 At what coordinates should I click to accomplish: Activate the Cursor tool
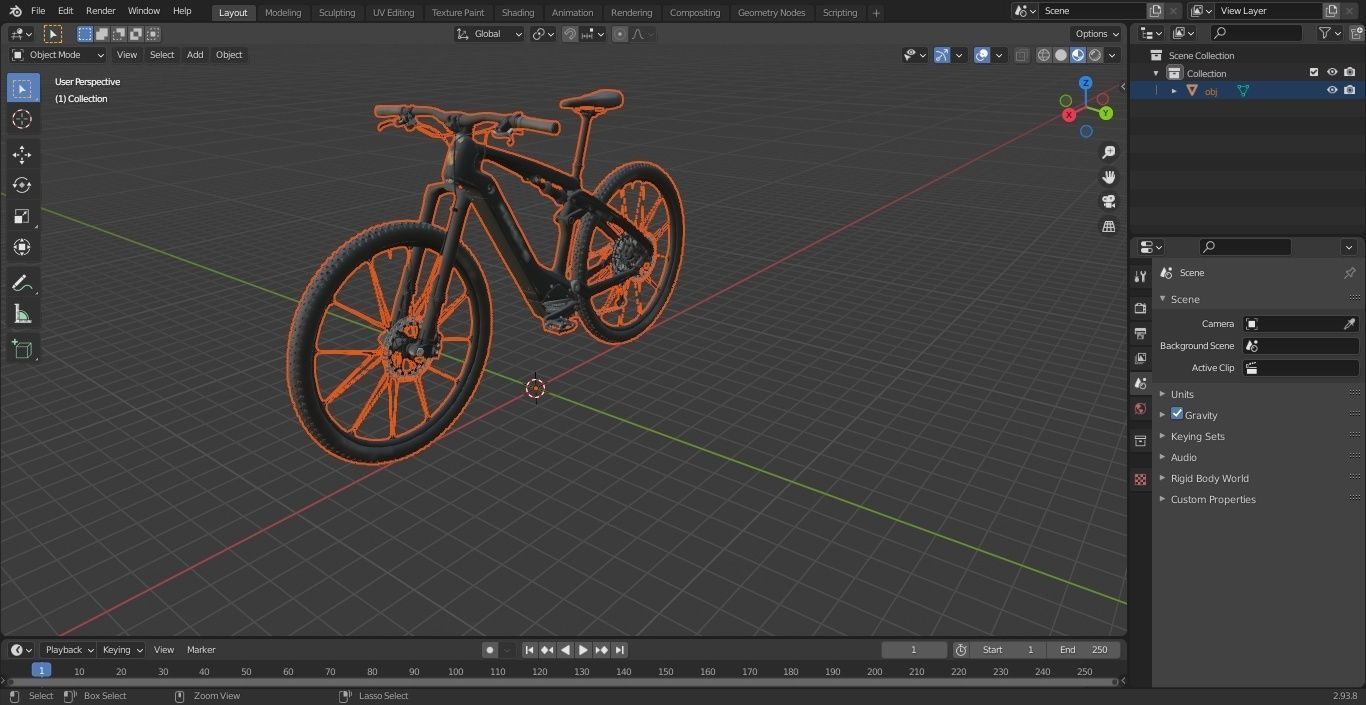pos(22,119)
